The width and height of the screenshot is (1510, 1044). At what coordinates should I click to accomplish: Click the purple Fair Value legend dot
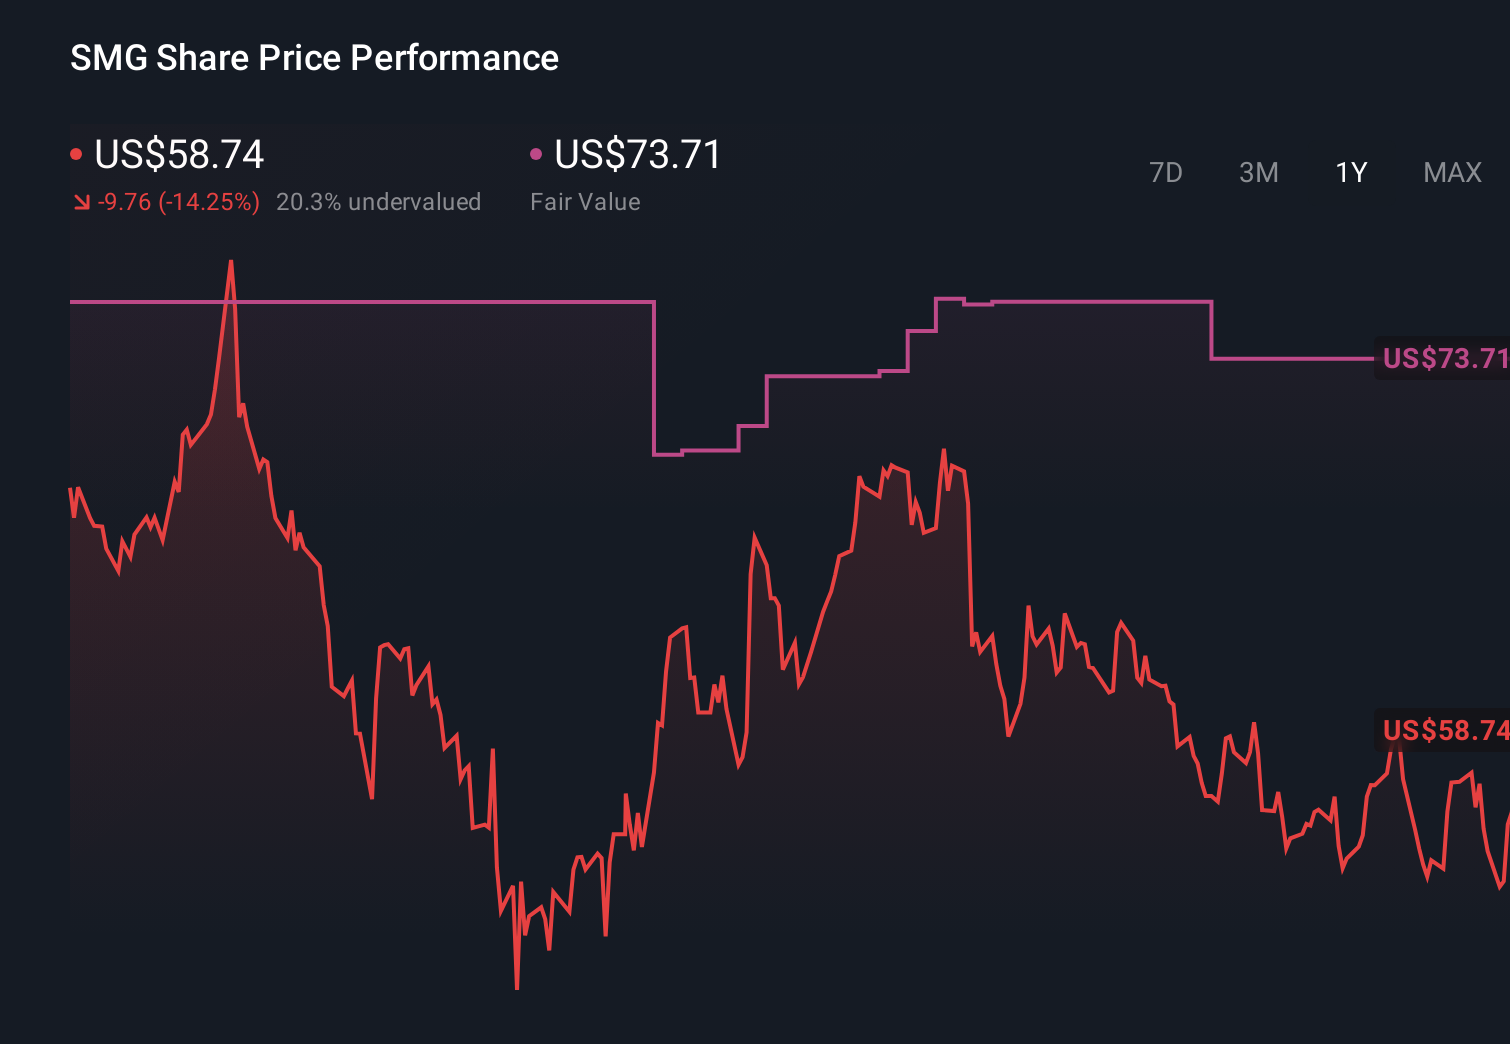537,153
